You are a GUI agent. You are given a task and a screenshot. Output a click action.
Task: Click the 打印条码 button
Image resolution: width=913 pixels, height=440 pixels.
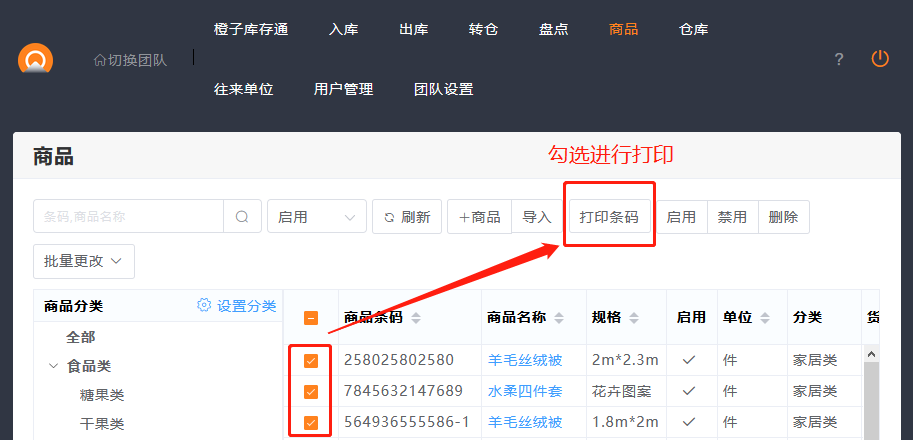[x=609, y=217]
